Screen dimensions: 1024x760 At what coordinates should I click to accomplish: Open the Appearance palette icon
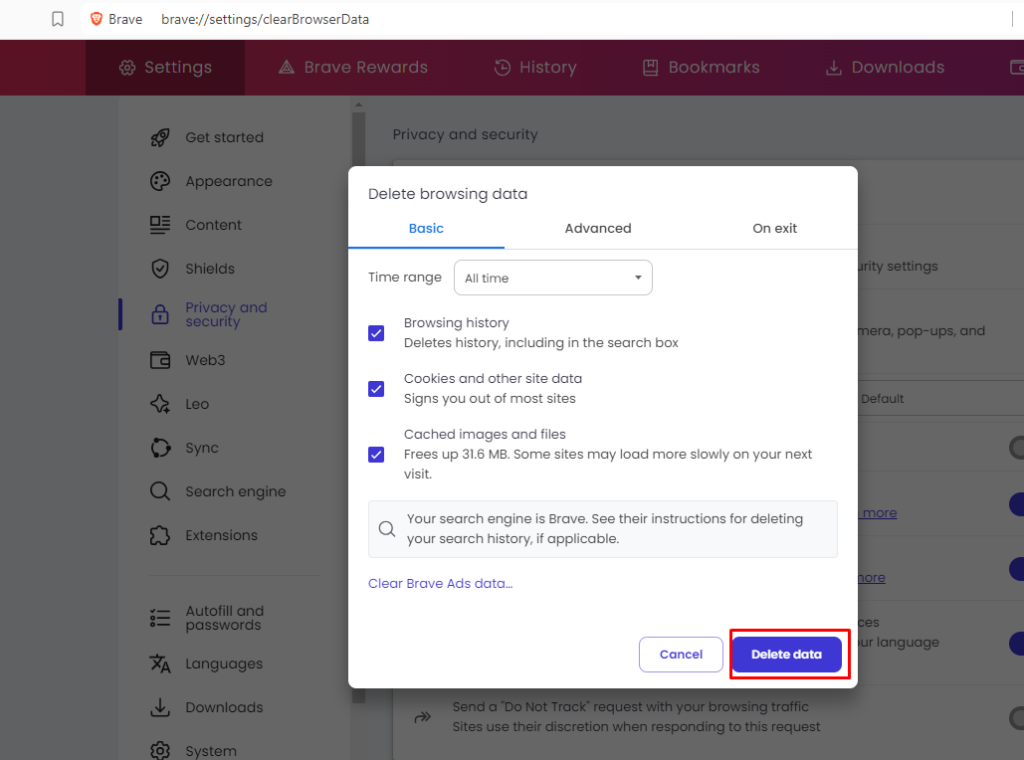coord(159,181)
